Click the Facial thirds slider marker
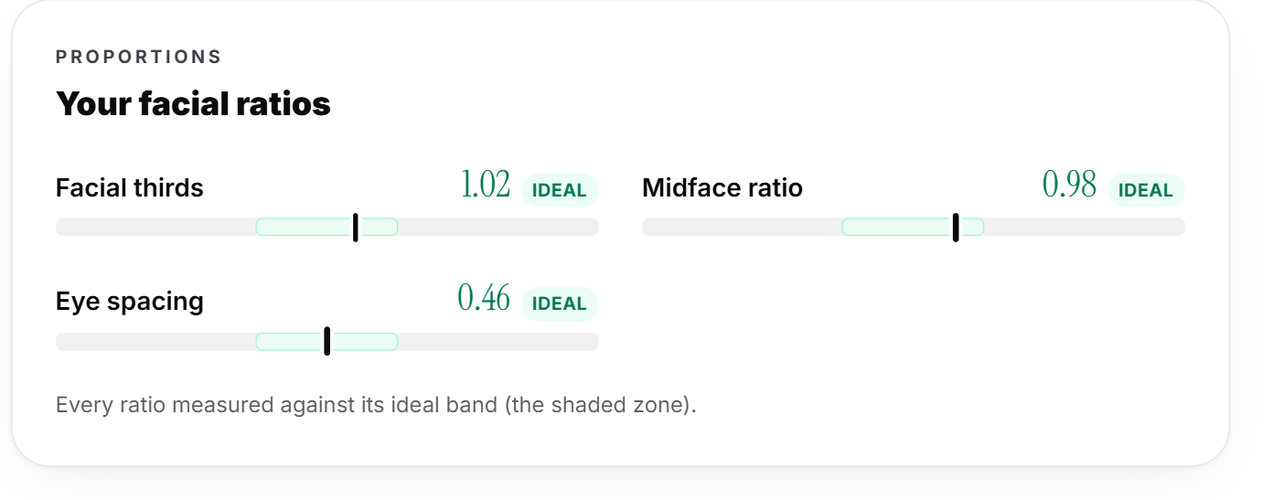Screen dimensions: 1273x500 coord(356,227)
